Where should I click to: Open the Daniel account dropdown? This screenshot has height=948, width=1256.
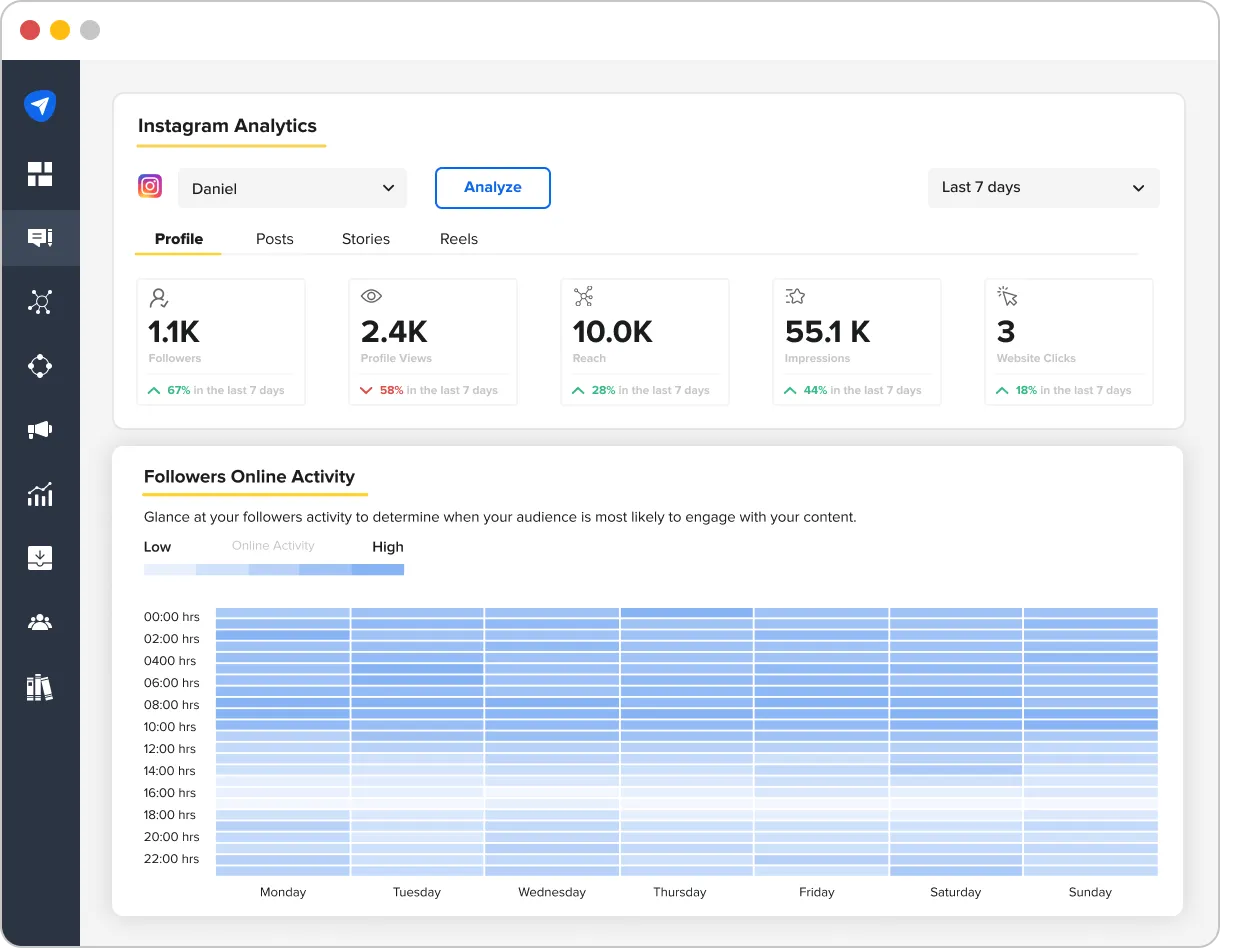pos(292,187)
